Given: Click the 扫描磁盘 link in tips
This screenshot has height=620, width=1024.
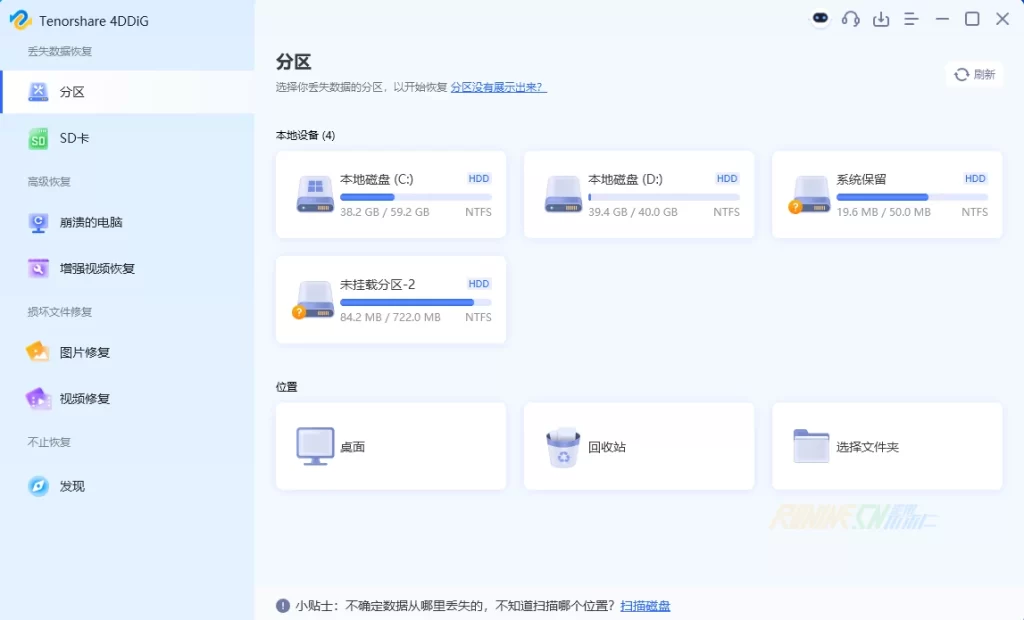Looking at the screenshot, I should [645, 606].
